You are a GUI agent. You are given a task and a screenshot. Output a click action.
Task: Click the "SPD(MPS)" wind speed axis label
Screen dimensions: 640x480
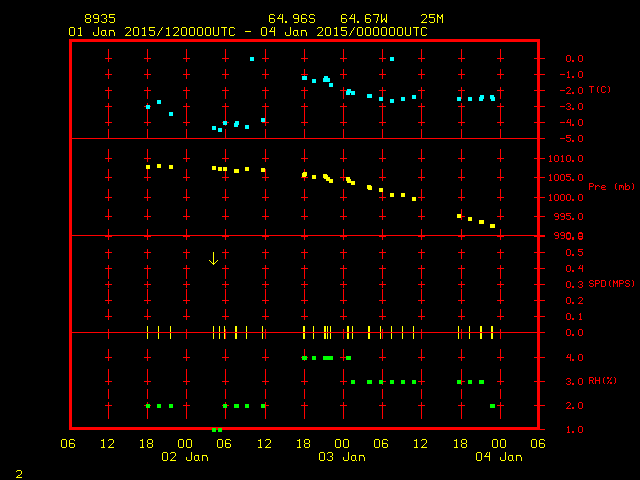coord(611,283)
